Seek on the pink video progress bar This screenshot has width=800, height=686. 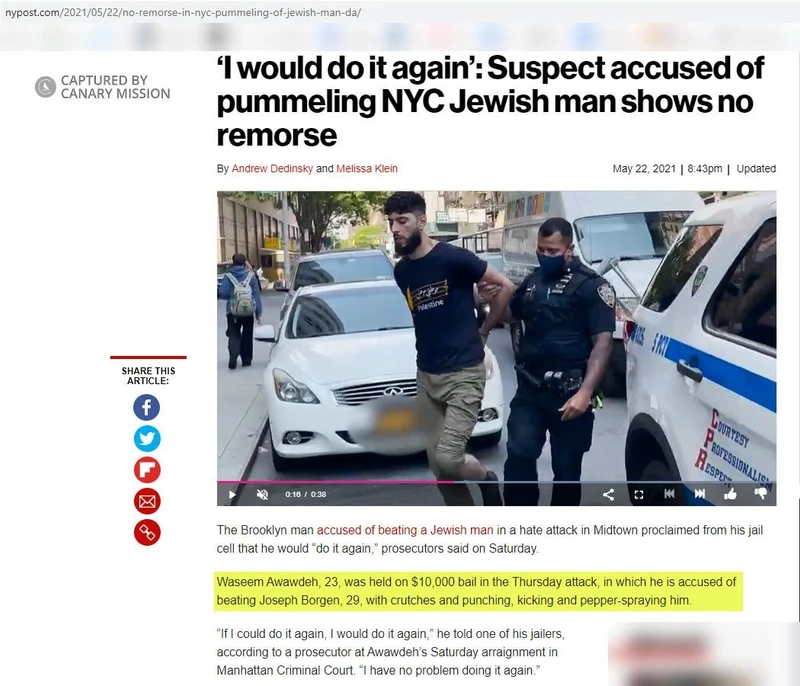click(x=496, y=481)
